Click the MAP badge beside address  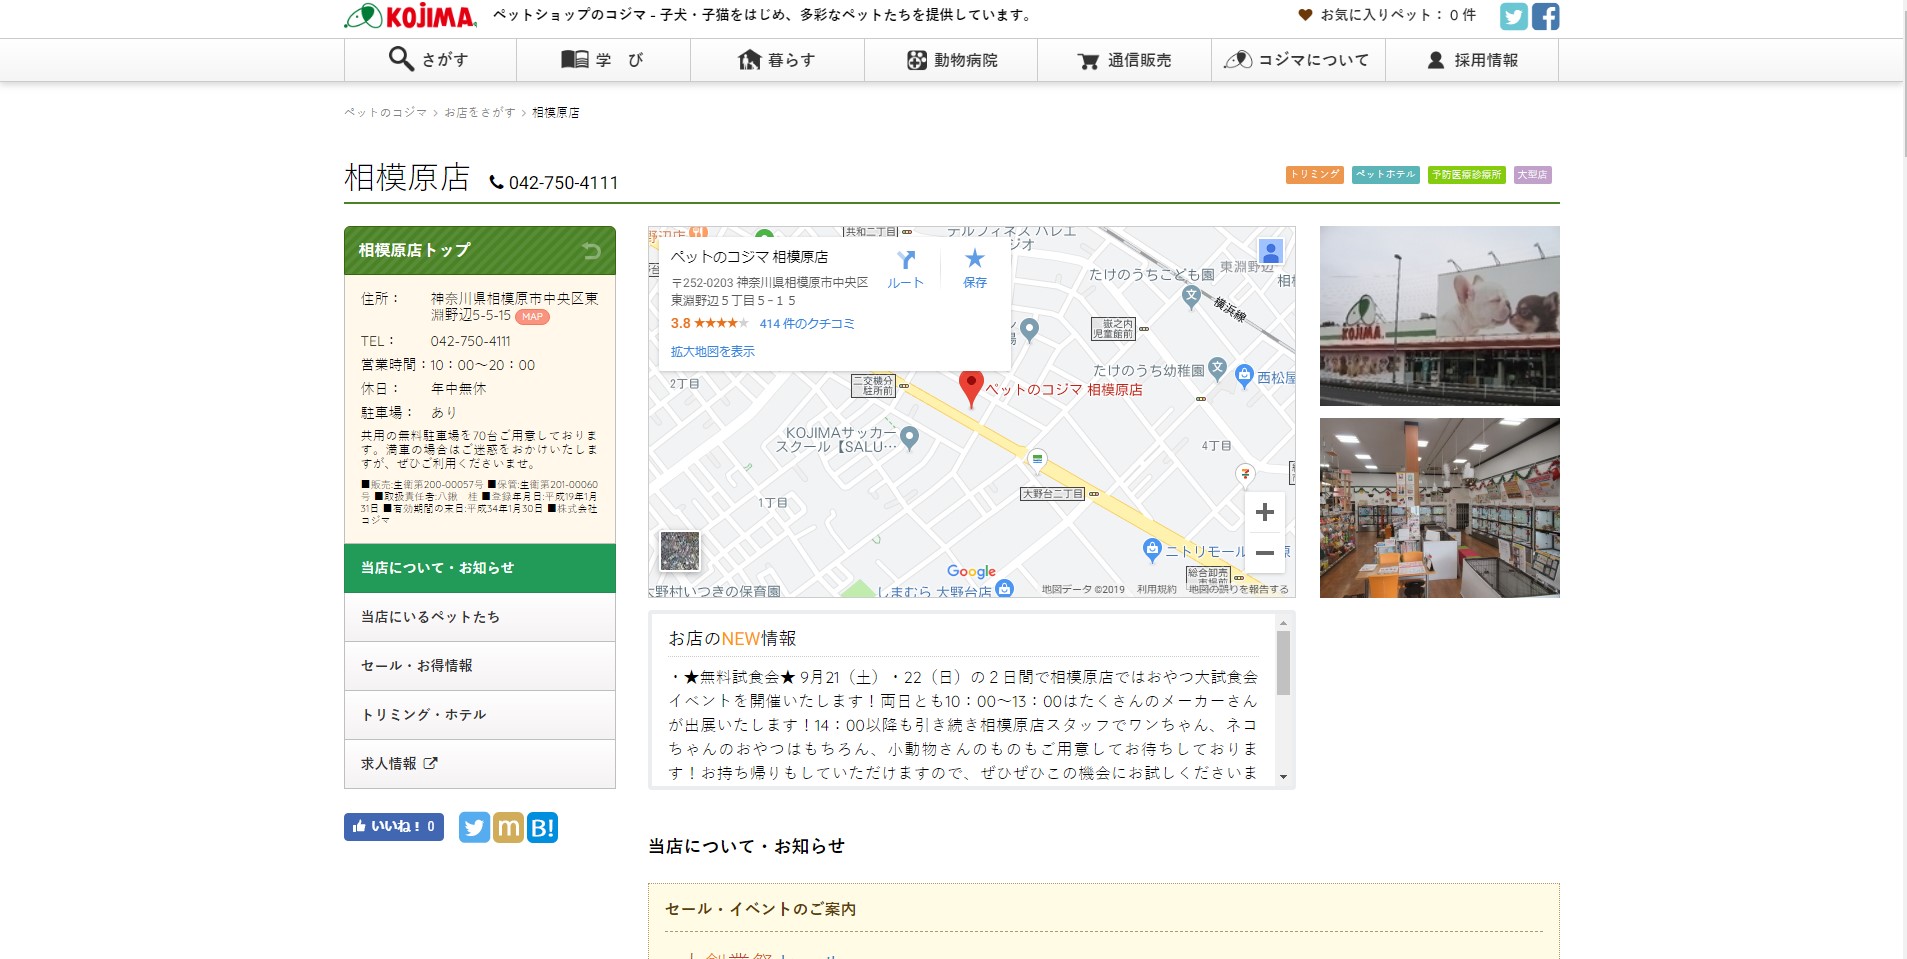pyautogui.click(x=532, y=316)
